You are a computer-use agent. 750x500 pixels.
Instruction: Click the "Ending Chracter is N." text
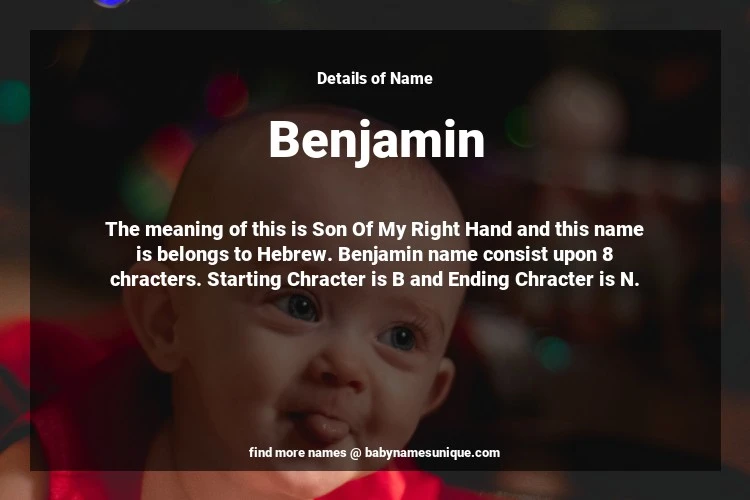click(543, 279)
